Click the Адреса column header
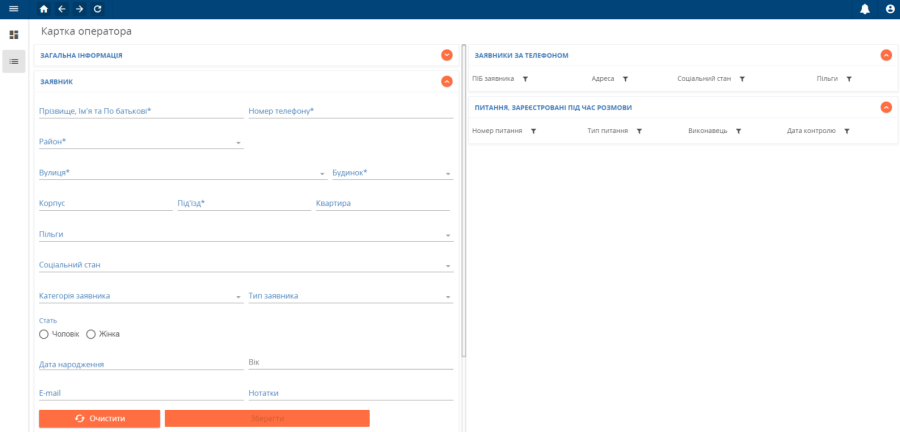Image resolution: width=900 pixels, height=432 pixels. click(x=603, y=79)
